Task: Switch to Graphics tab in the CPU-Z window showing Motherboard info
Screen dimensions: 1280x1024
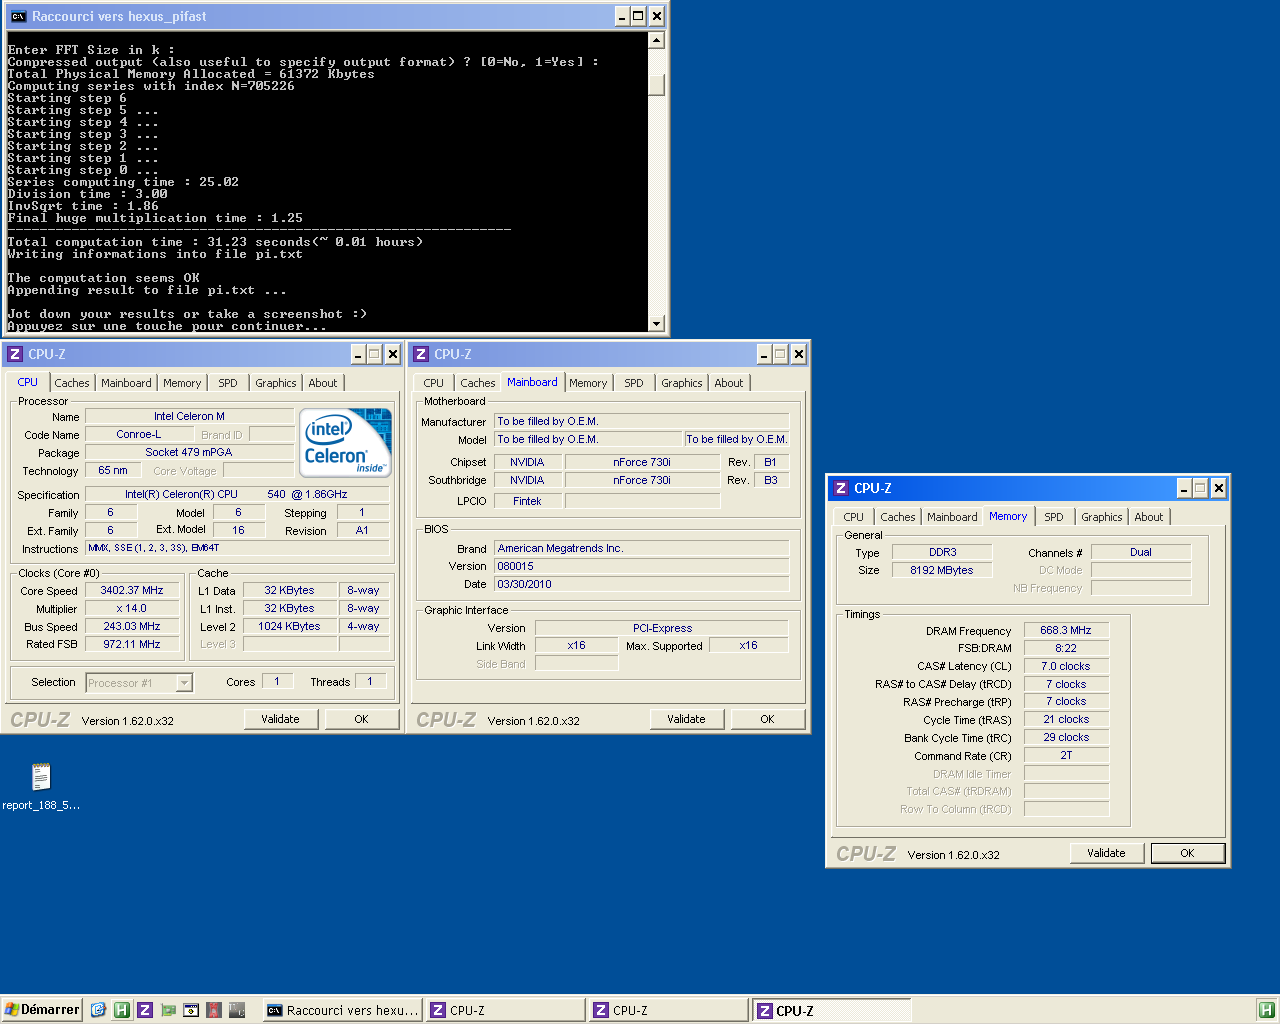Action: coord(682,383)
